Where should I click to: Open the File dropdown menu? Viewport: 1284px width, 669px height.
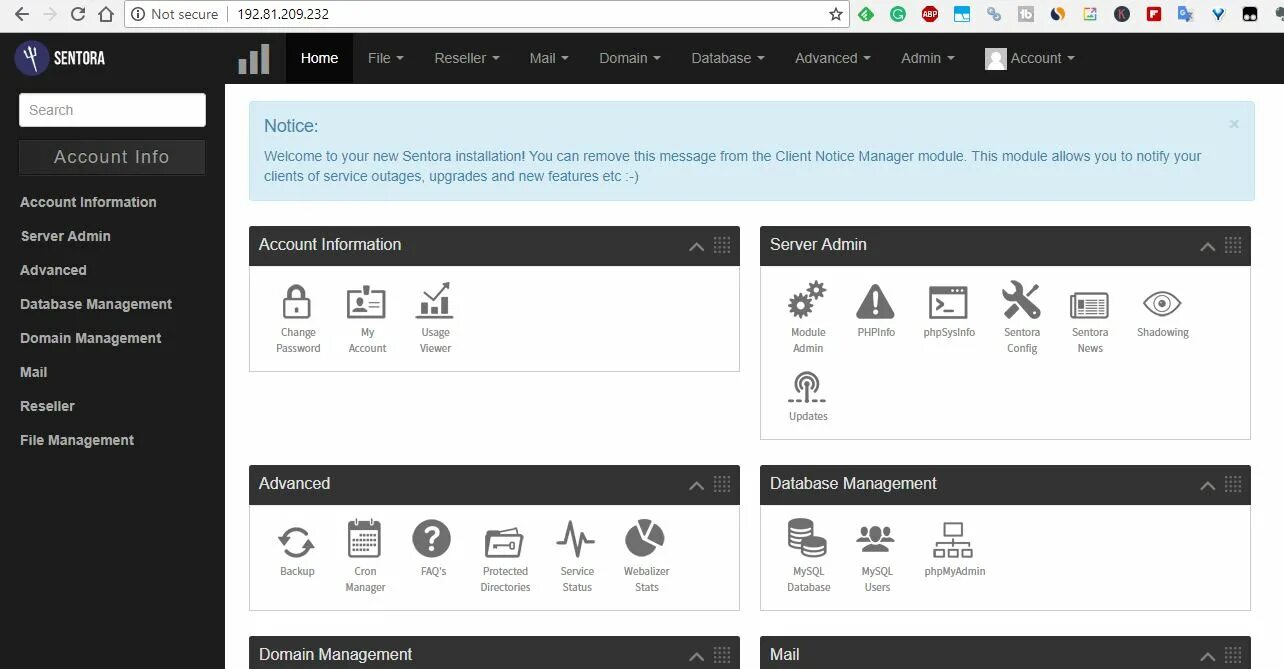click(386, 58)
